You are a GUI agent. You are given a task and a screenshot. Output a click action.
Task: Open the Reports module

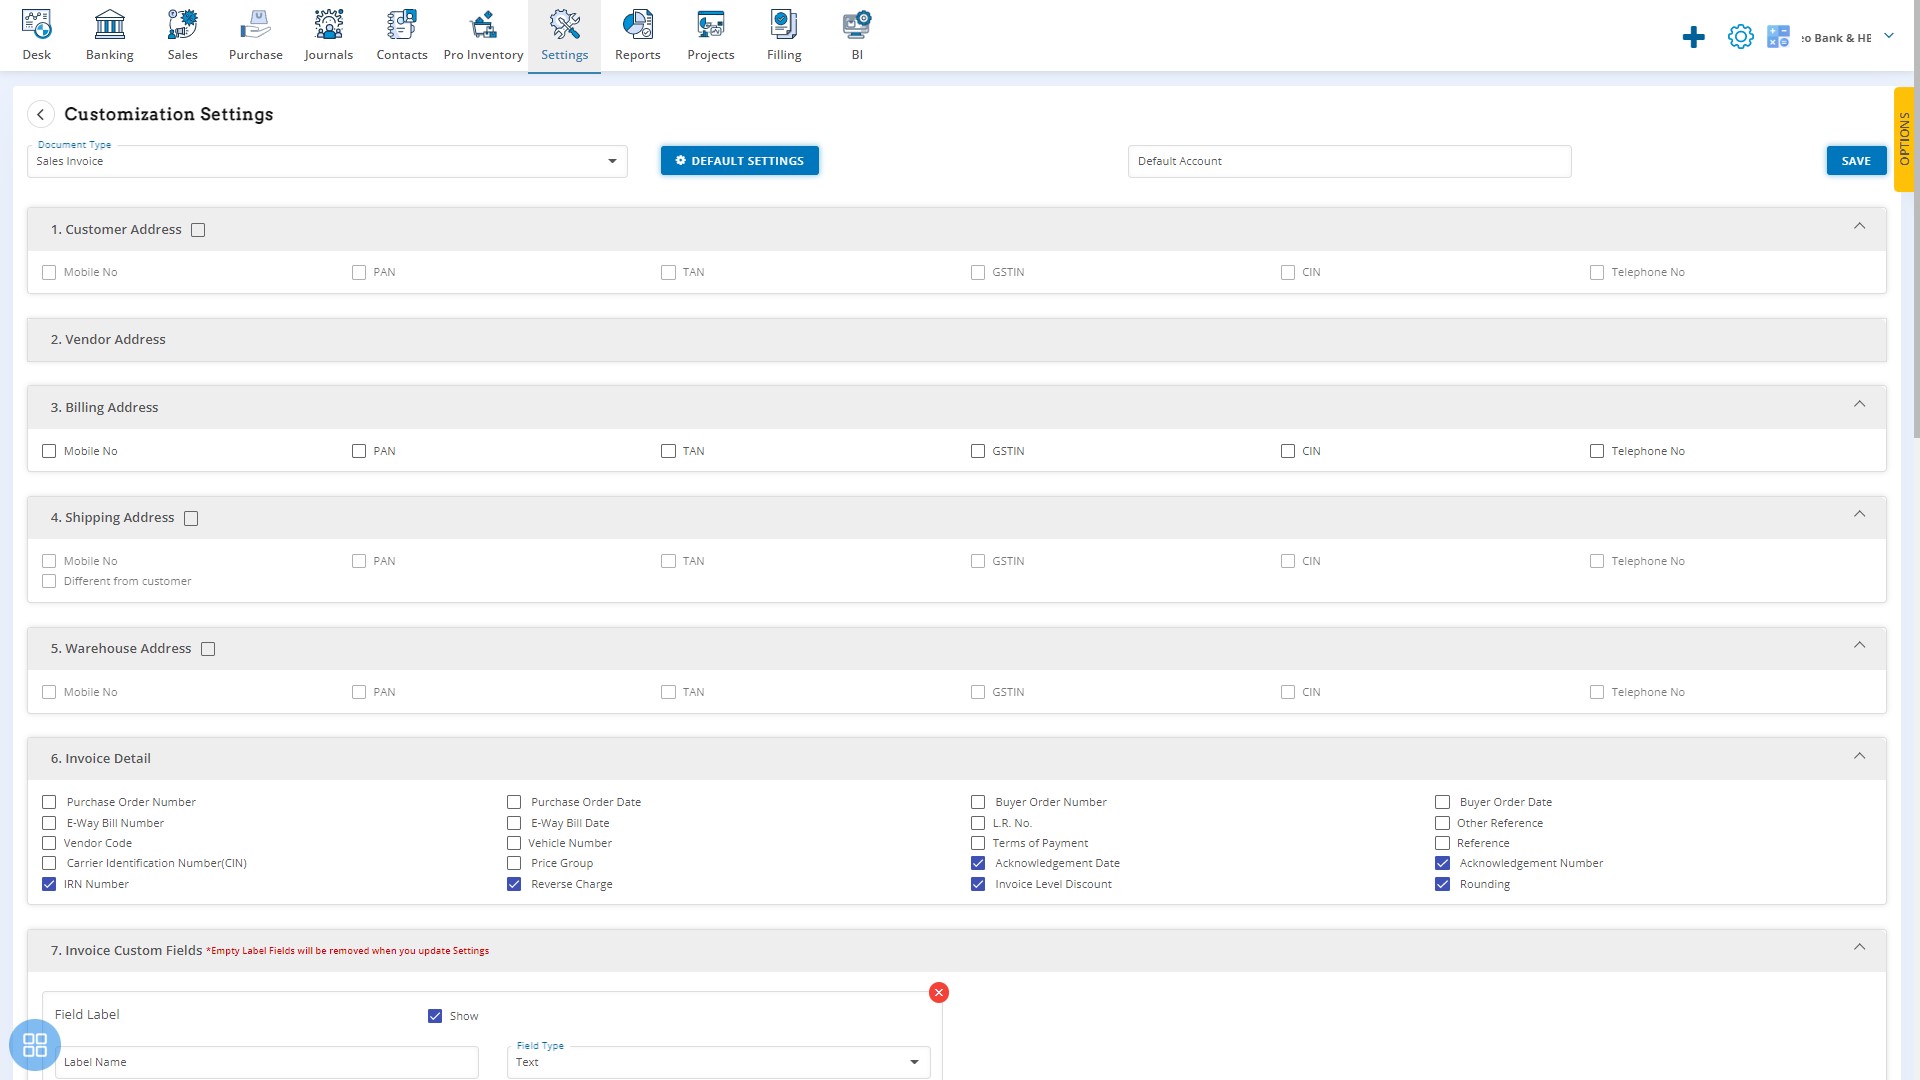tap(636, 36)
